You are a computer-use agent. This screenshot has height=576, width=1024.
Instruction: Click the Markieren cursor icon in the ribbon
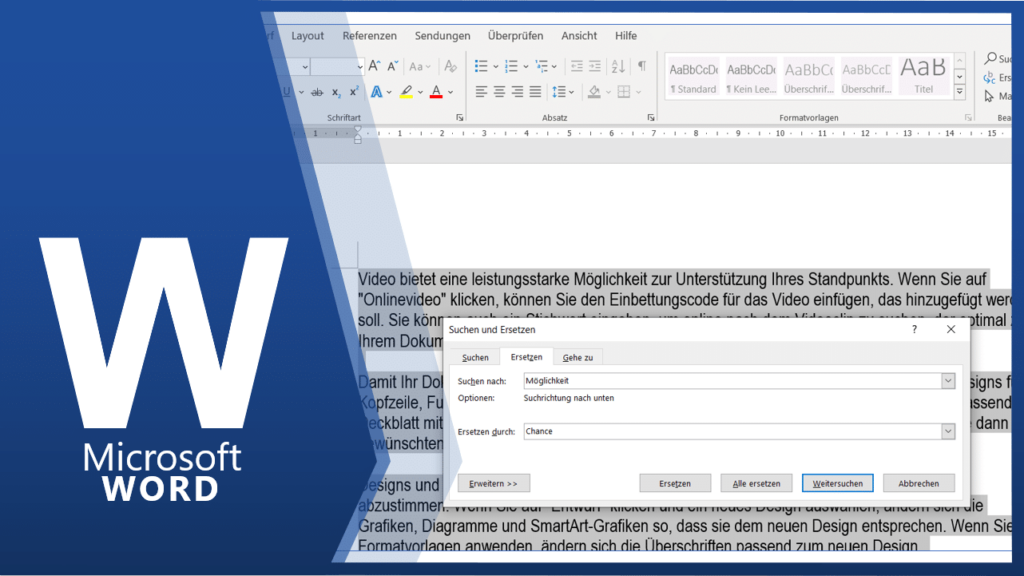click(989, 96)
